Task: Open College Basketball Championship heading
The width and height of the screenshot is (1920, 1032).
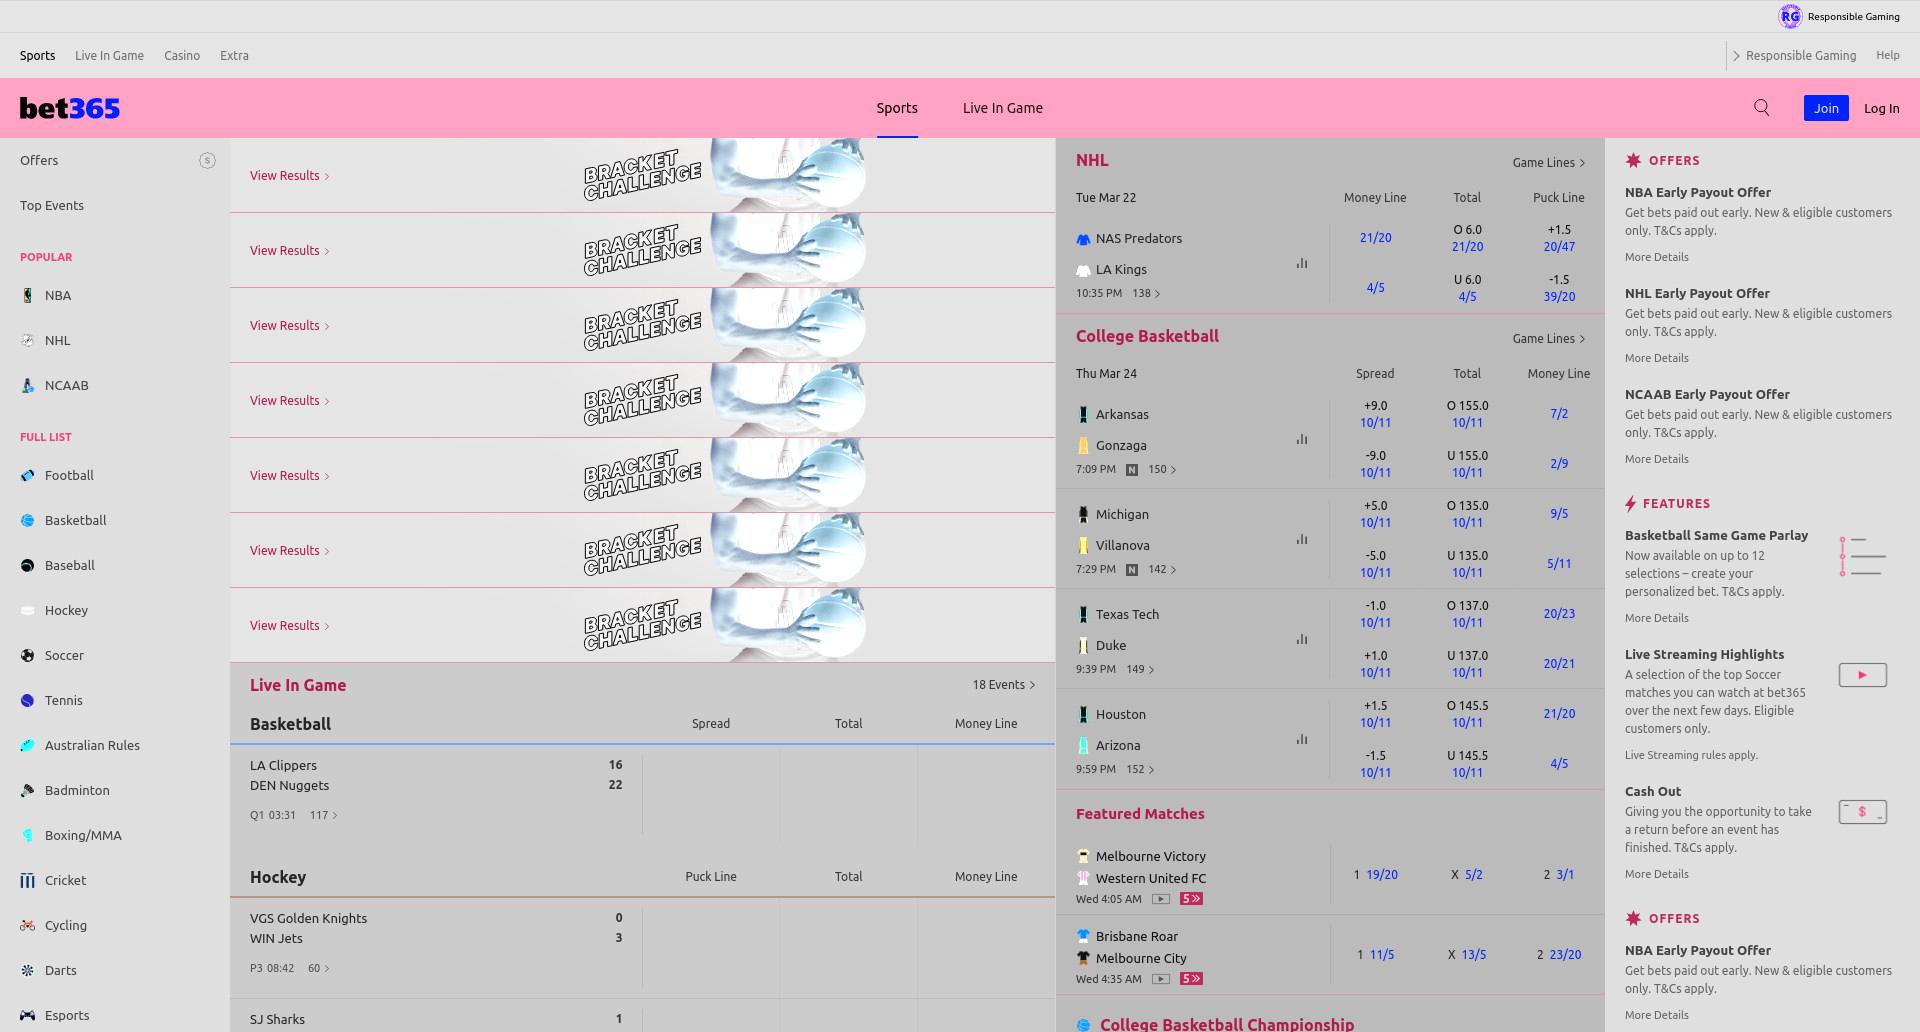Action: pos(1226,1024)
